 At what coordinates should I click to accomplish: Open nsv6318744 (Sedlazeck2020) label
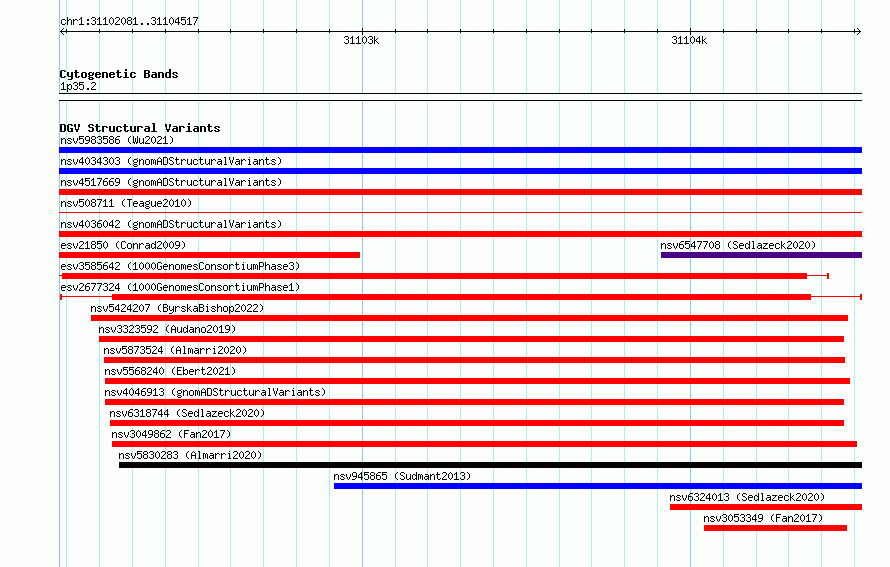click(187, 413)
